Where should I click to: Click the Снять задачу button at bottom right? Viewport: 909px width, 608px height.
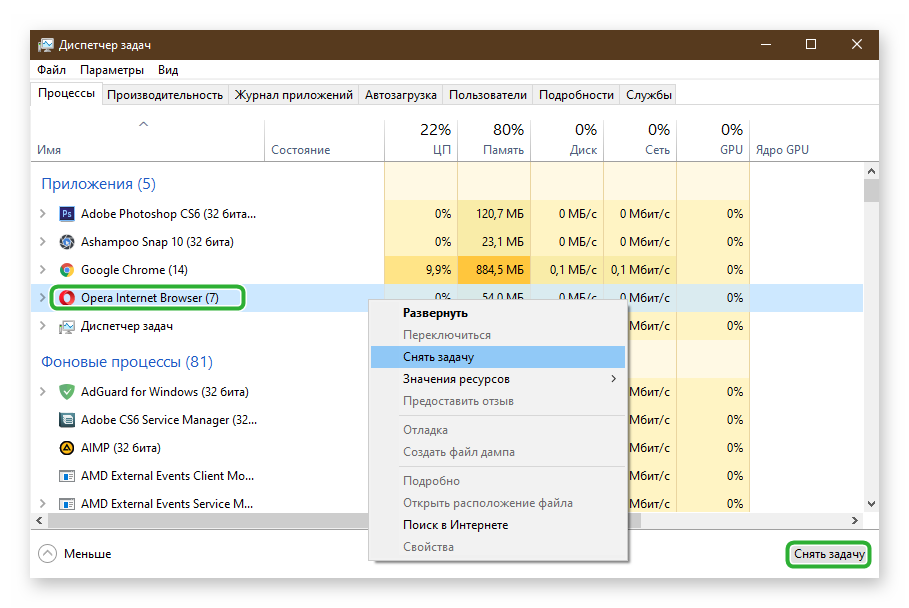(x=829, y=554)
